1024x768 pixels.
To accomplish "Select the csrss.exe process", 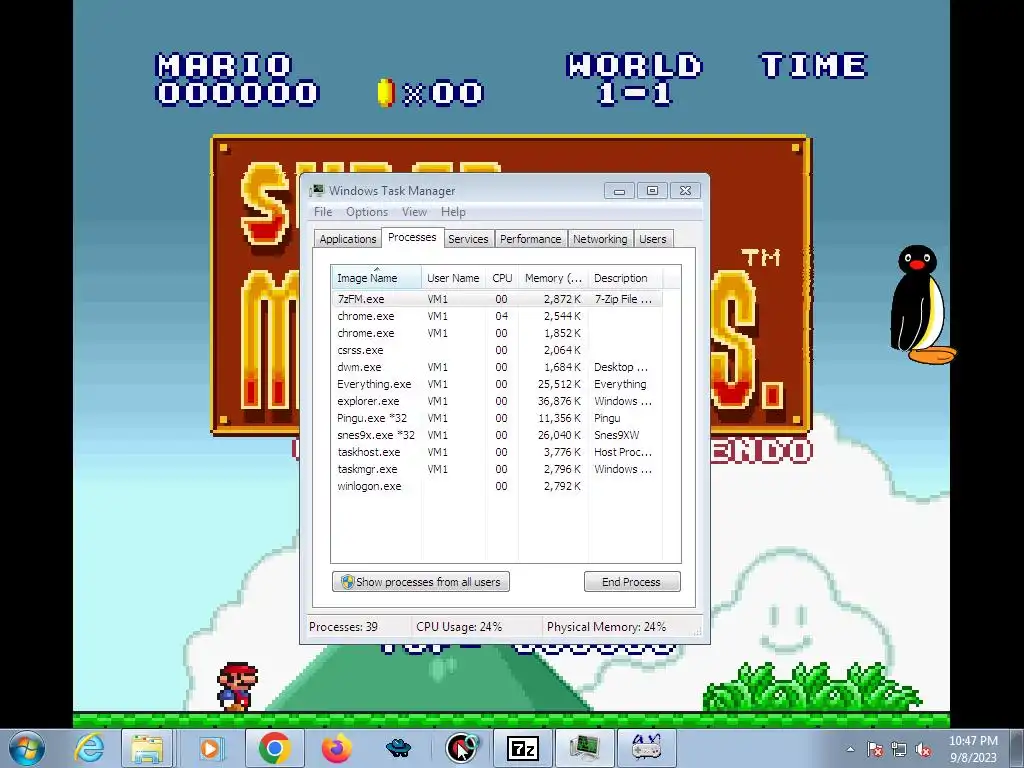I will coord(496,350).
